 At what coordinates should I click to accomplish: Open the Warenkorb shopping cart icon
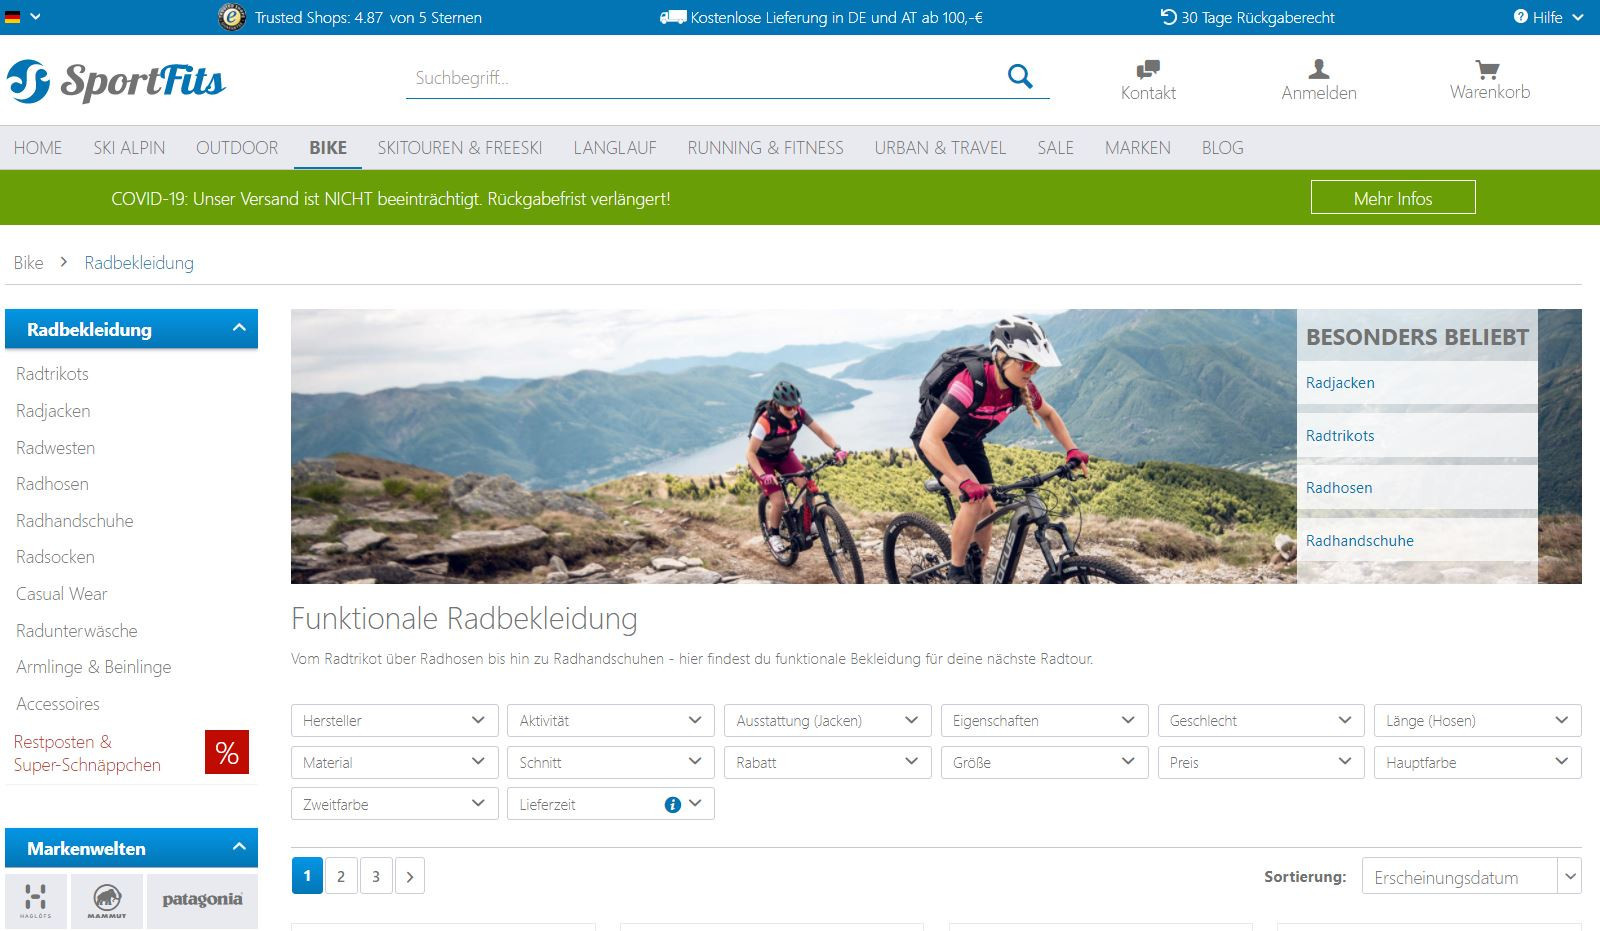(x=1488, y=69)
